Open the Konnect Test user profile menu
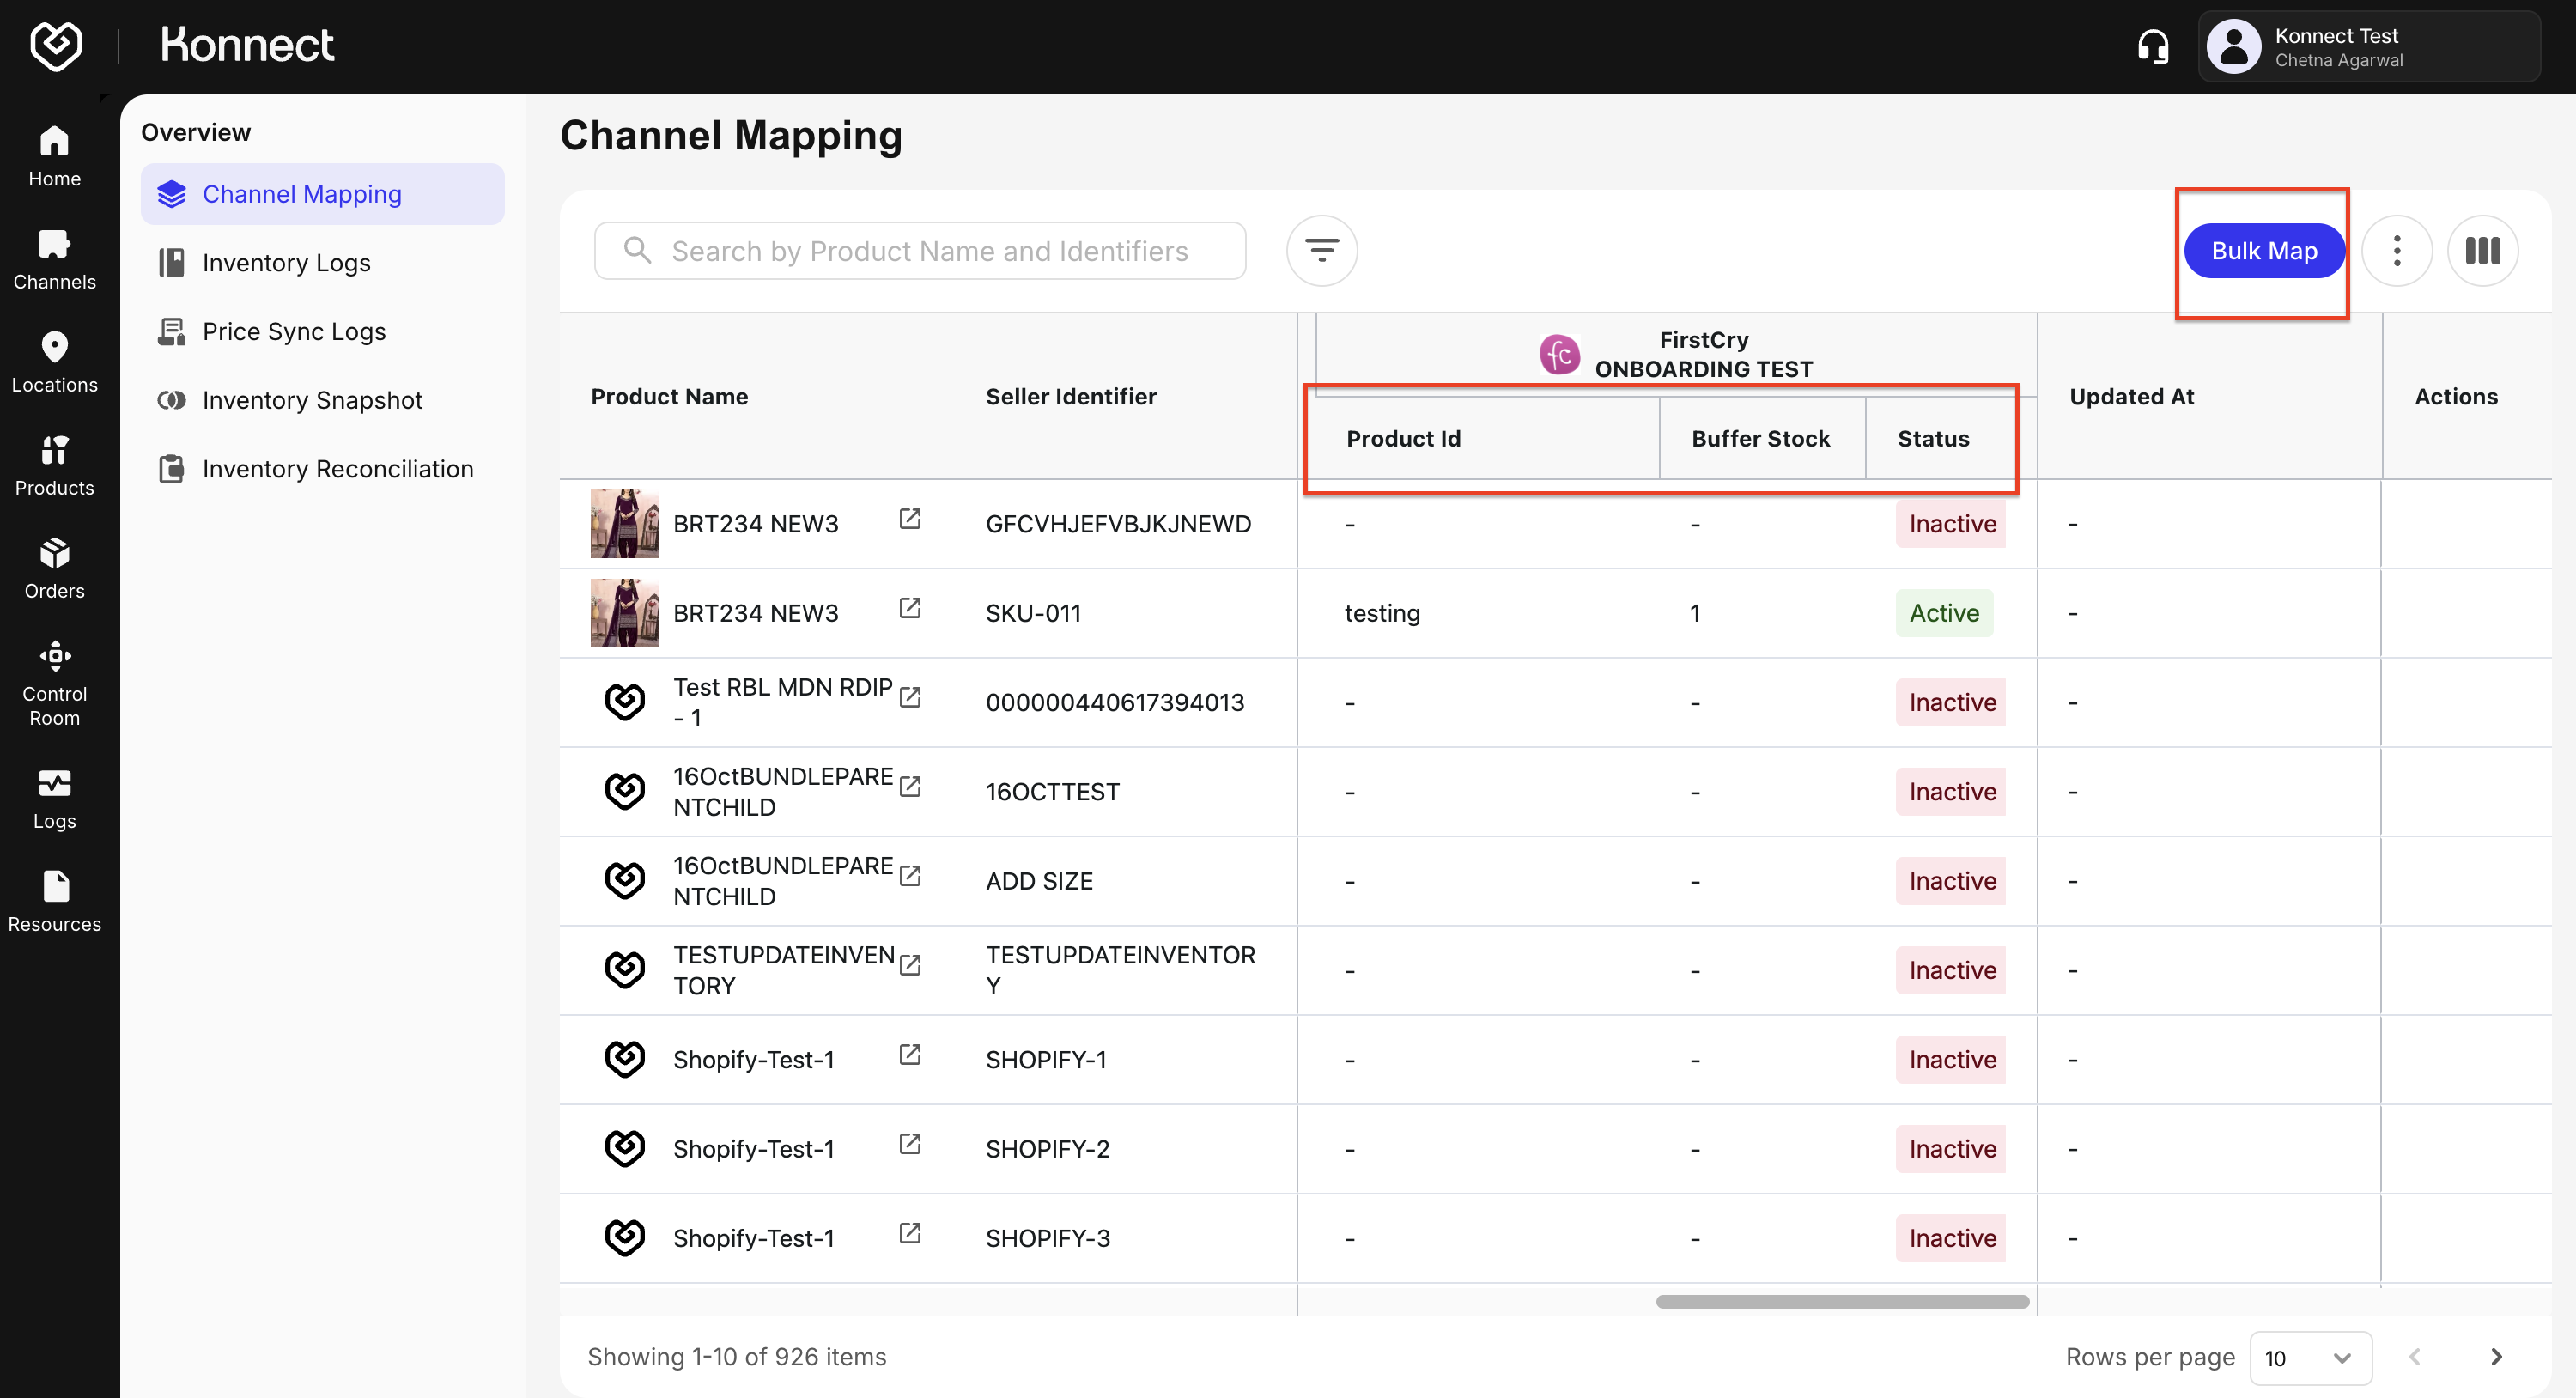Image resolution: width=2576 pixels, height=1398 pixels. [x=2368, y=46]
